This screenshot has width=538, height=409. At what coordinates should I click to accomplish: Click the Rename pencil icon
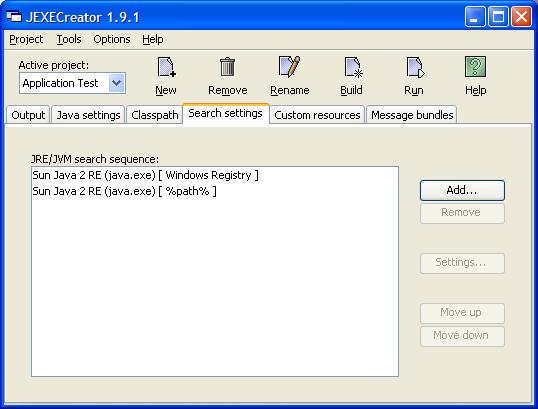[290, 67]
